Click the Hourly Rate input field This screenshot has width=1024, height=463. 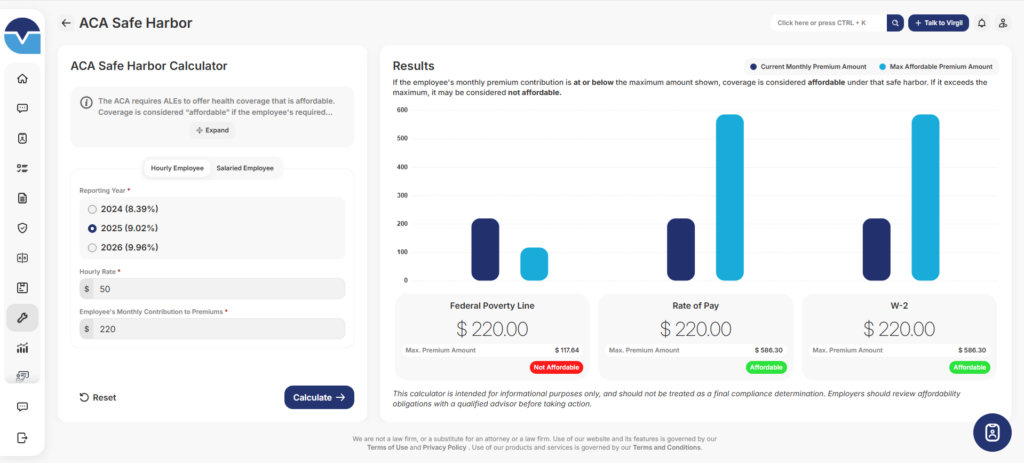218,289
